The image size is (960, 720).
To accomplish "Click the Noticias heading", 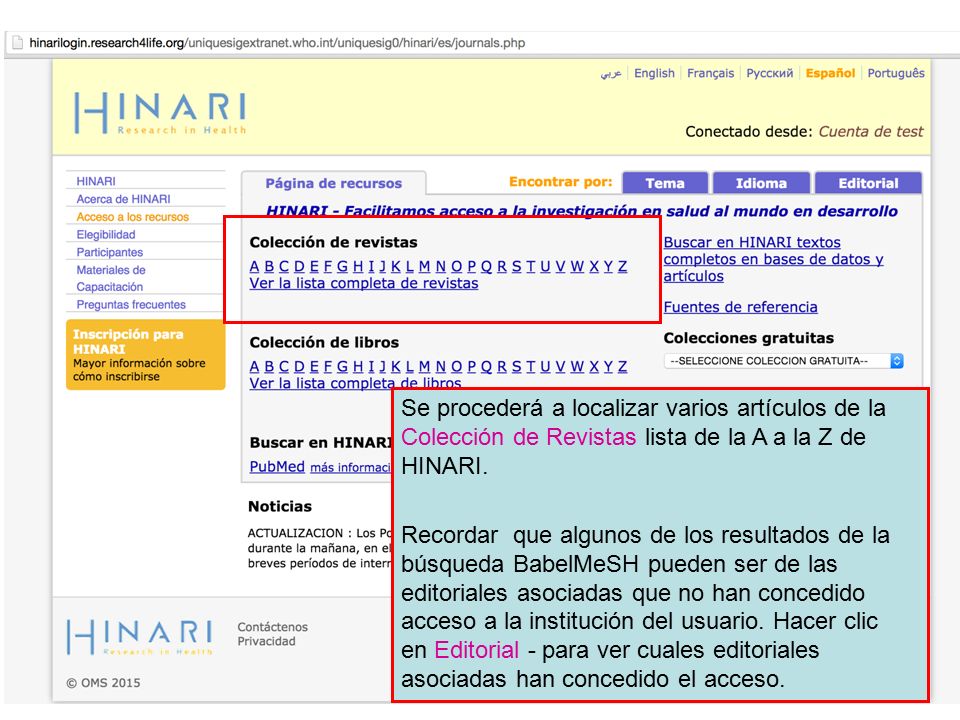I will pos(280,506).
